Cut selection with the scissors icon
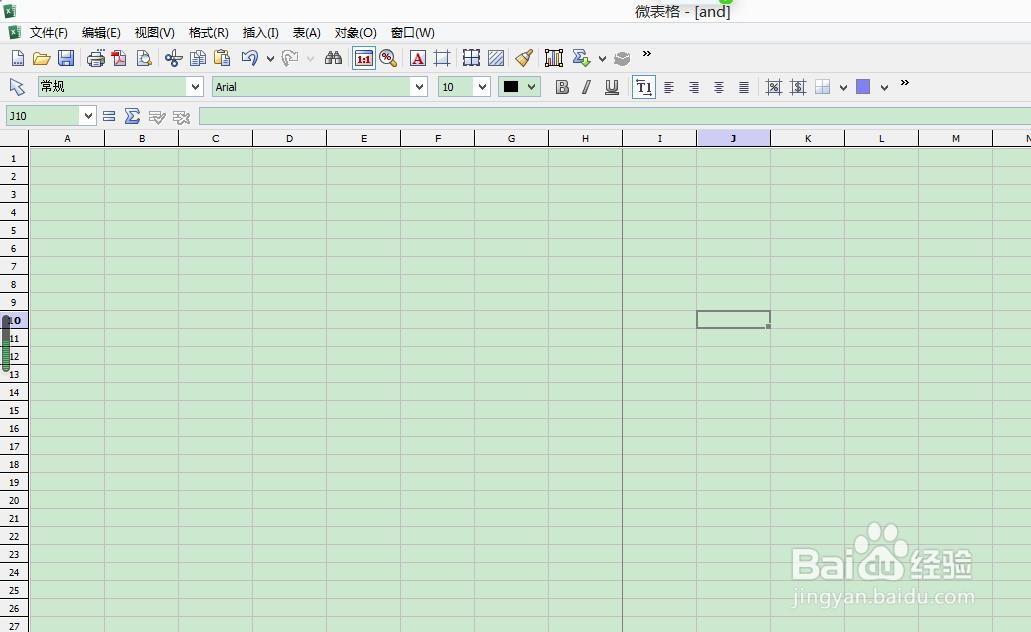Viewport: 1031px width, 632px height. pyautogui.click(x=174, y=59)
